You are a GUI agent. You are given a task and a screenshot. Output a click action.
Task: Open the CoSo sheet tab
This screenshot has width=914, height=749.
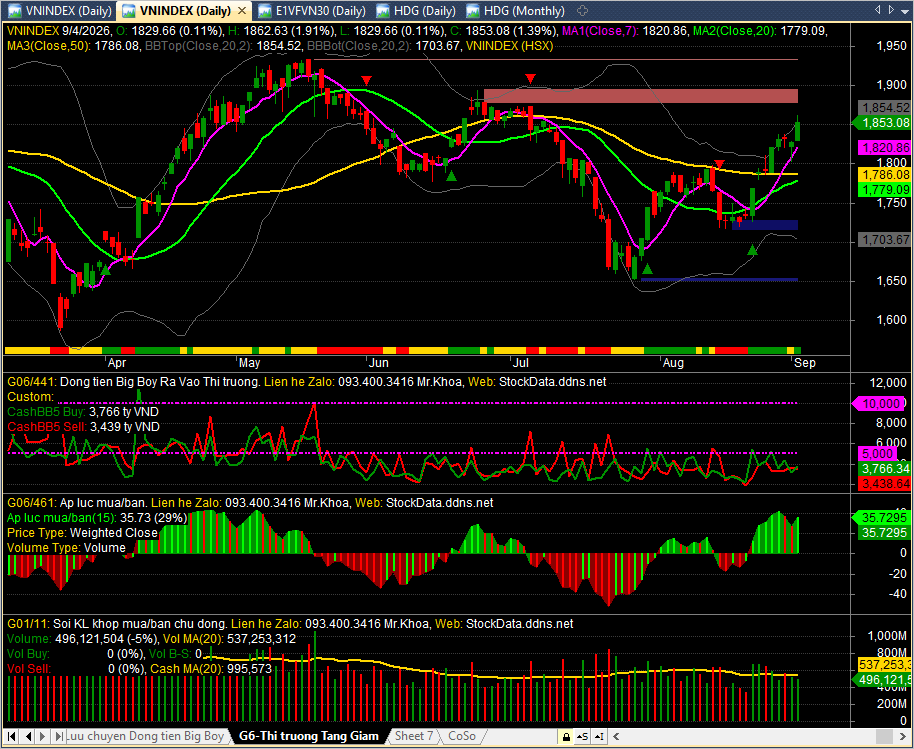click(462, 736)
